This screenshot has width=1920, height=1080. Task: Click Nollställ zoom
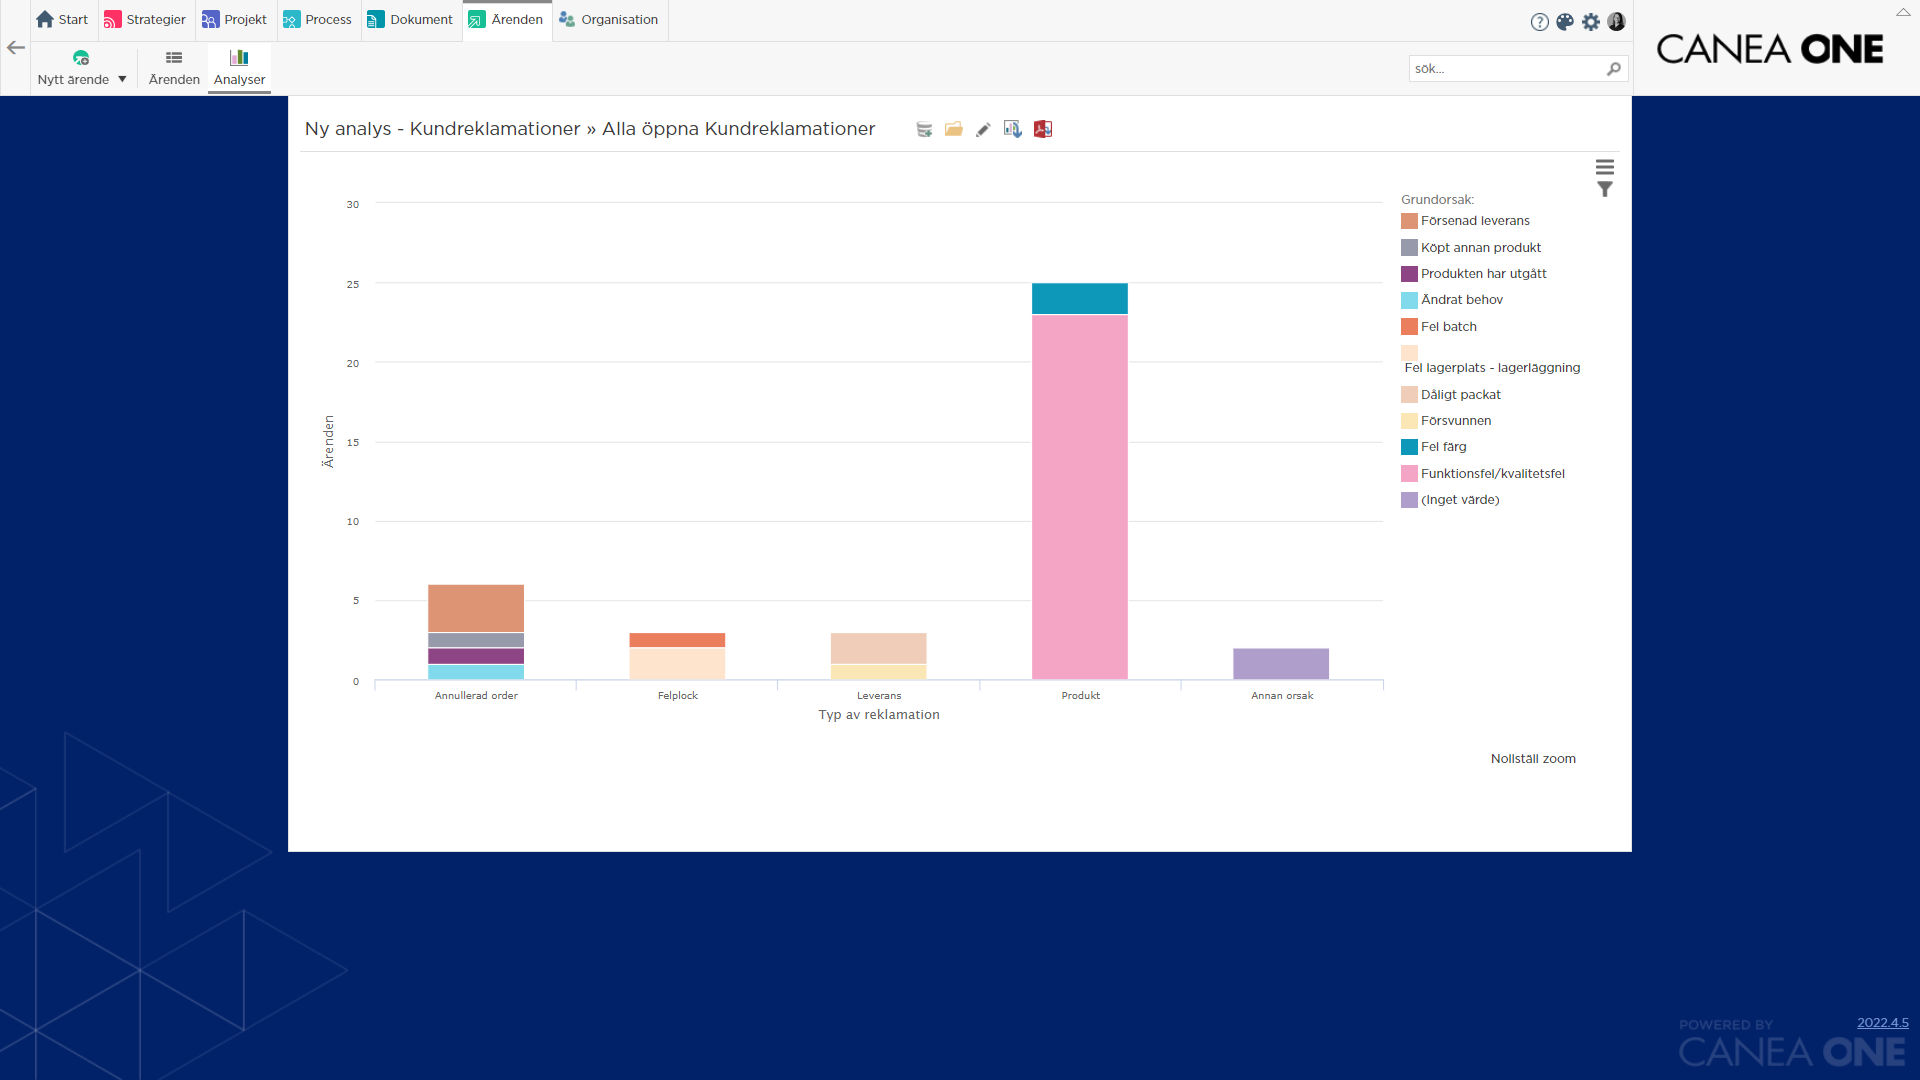[1533, 759]
